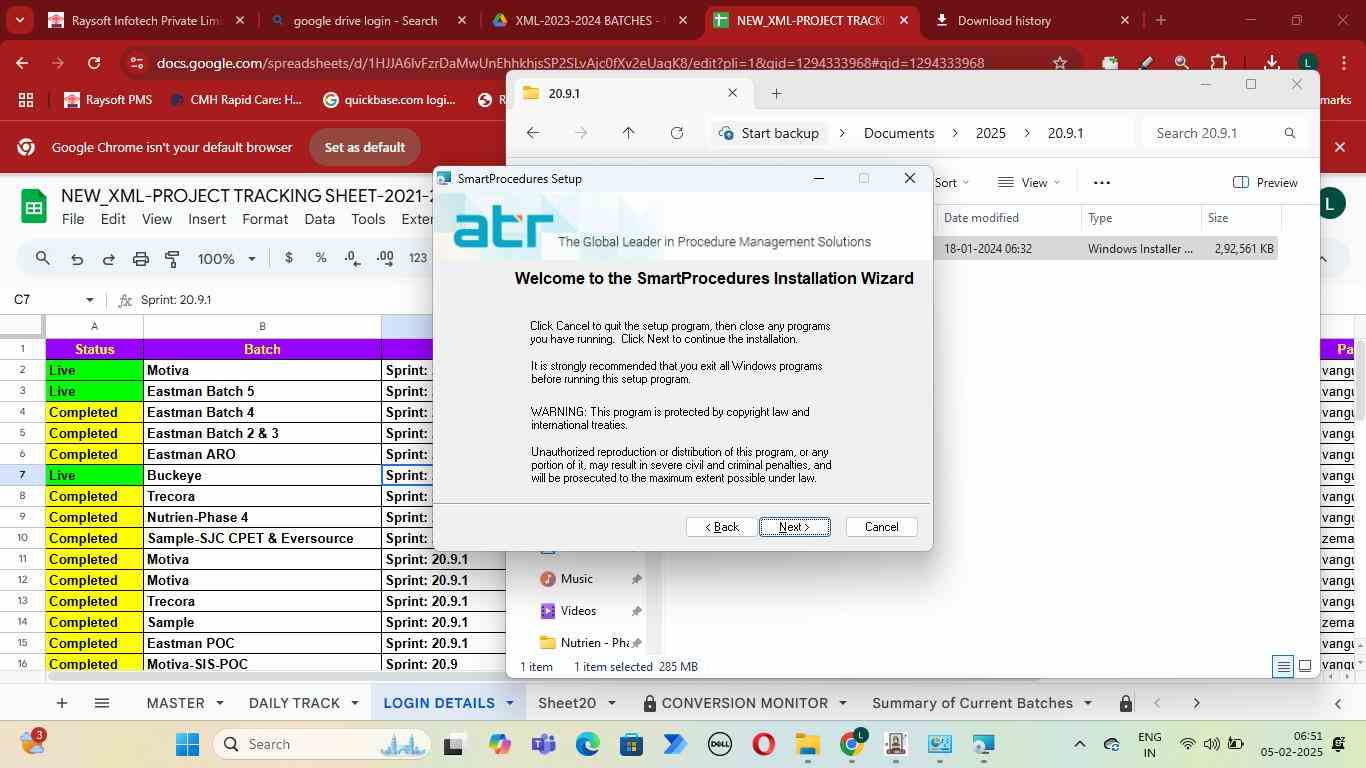
Task: Redo action in Sheets toolbar
Action: (108, 259)
